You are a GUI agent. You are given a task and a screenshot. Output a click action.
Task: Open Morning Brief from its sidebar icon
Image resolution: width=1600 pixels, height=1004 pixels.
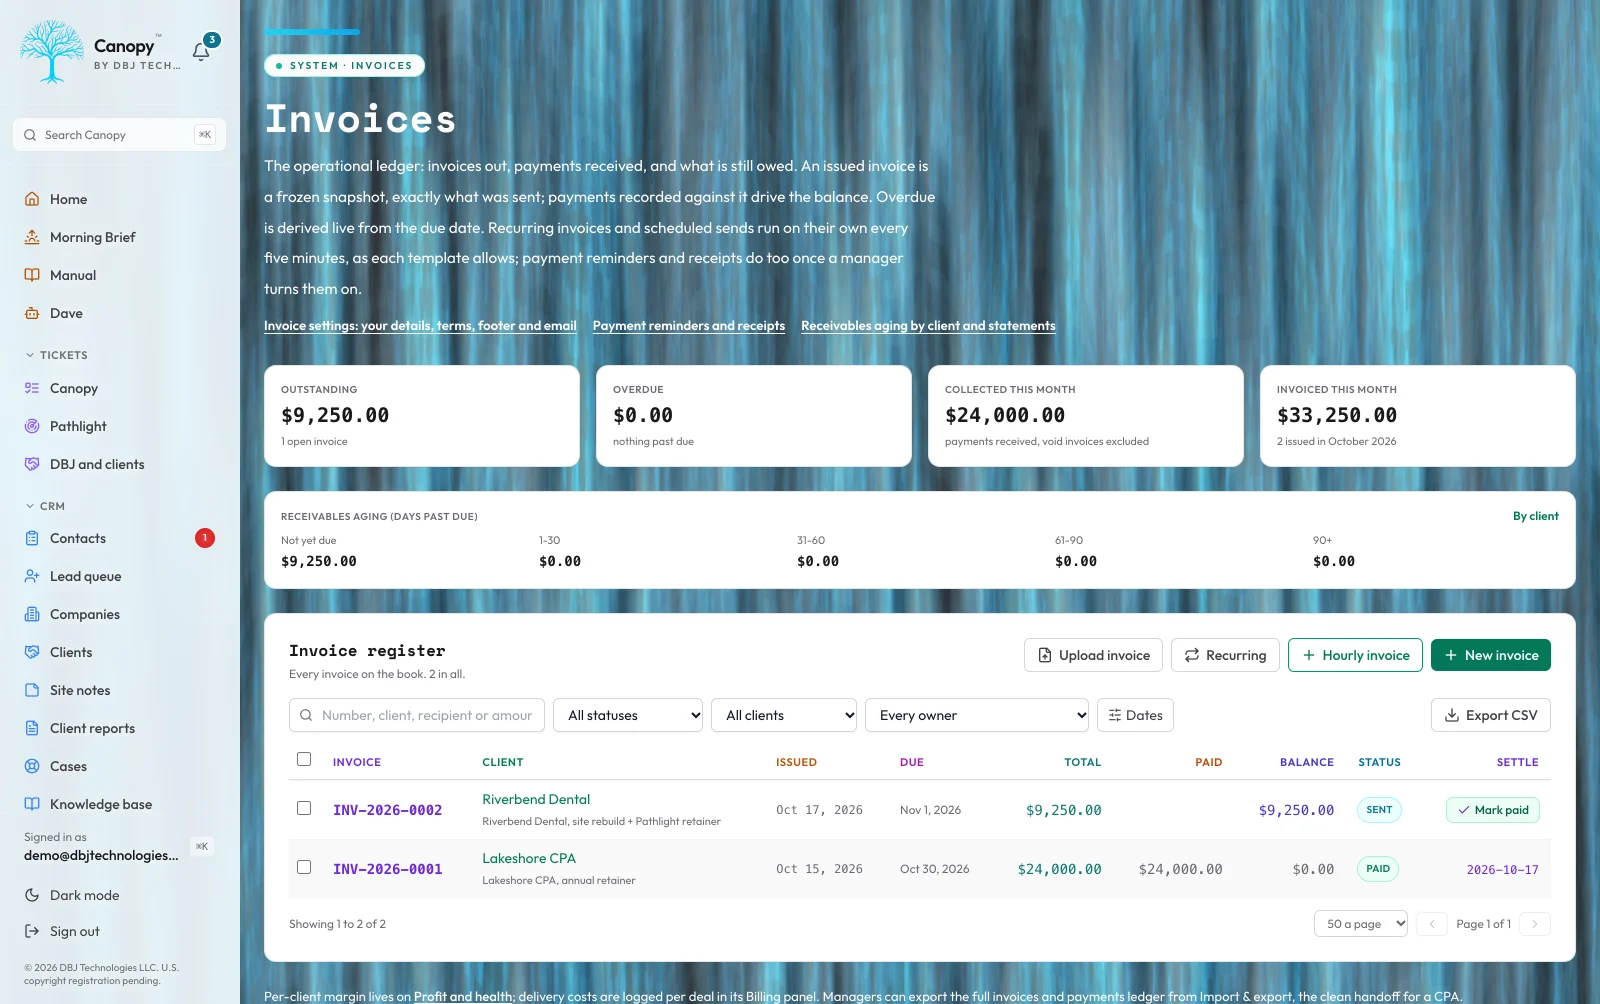pos(32,237)
